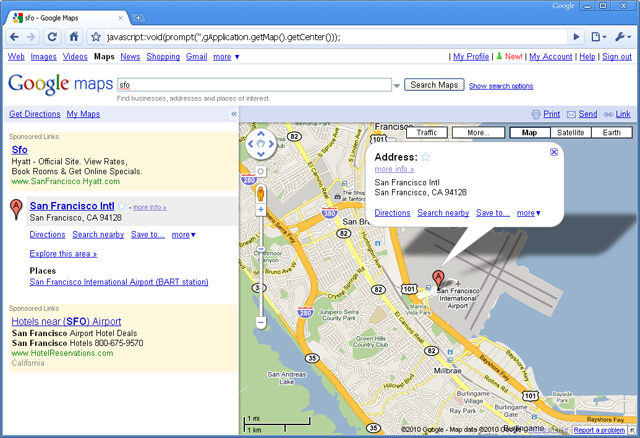640x438 pixels.
Task: Toggle the Traffic layer
Action: coord(427,133)
